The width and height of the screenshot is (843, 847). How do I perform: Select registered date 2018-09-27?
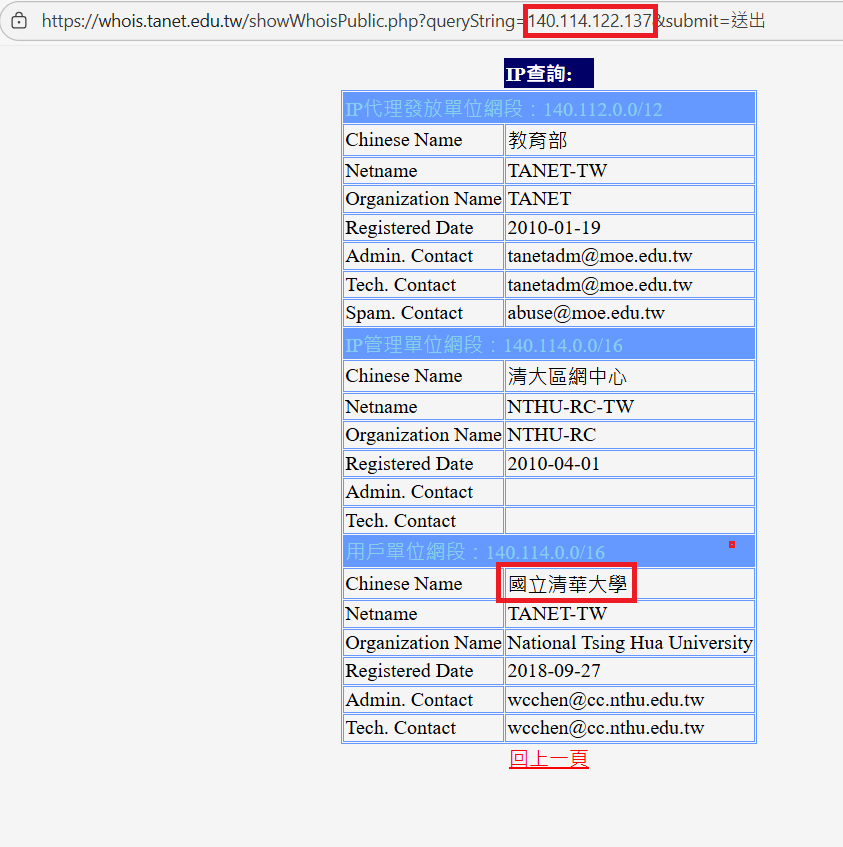point(630,671)
